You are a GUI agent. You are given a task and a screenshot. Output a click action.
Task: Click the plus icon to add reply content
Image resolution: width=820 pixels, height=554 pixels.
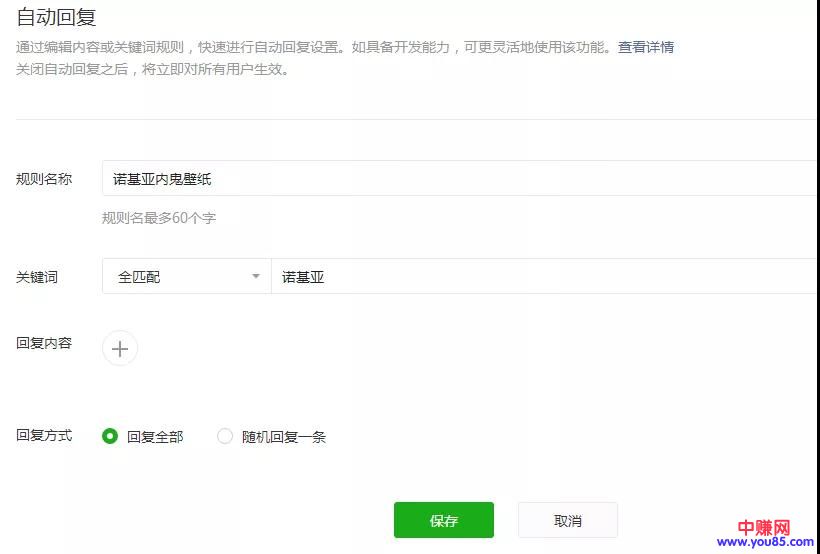120,348
